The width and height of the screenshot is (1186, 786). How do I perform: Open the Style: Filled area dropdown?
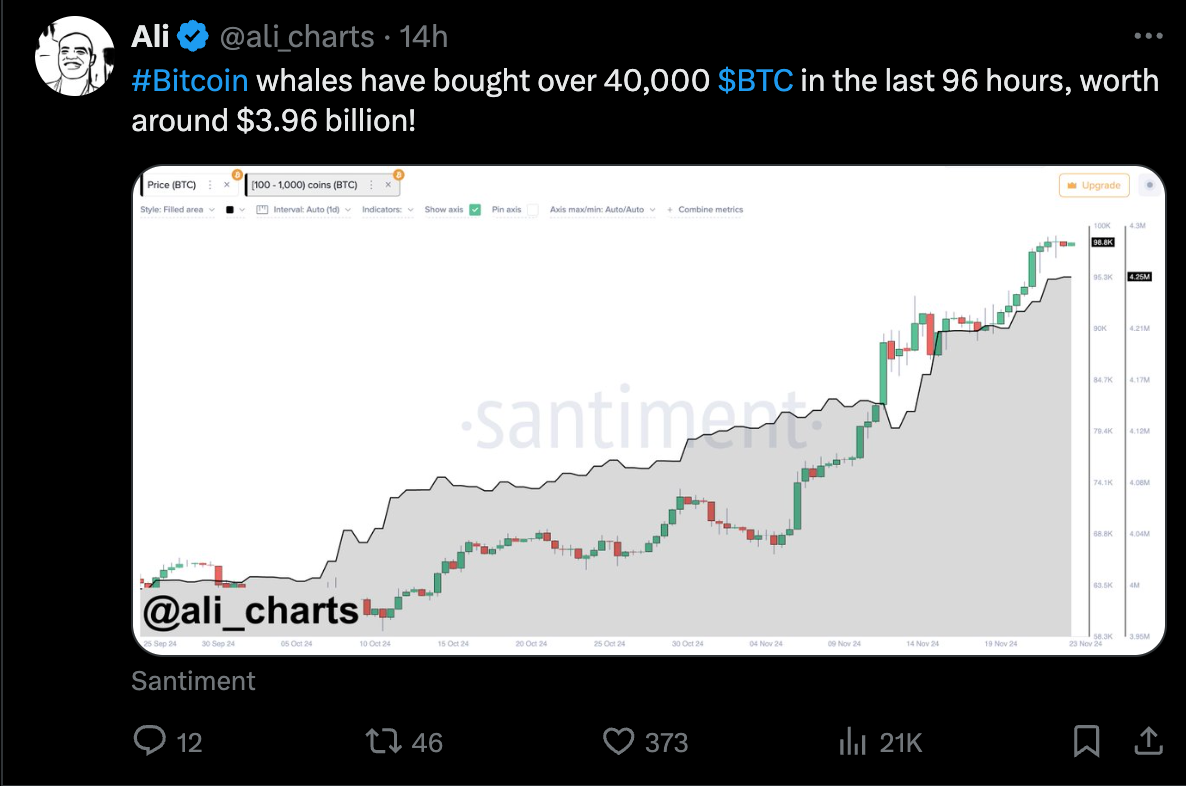click(178, 209)
